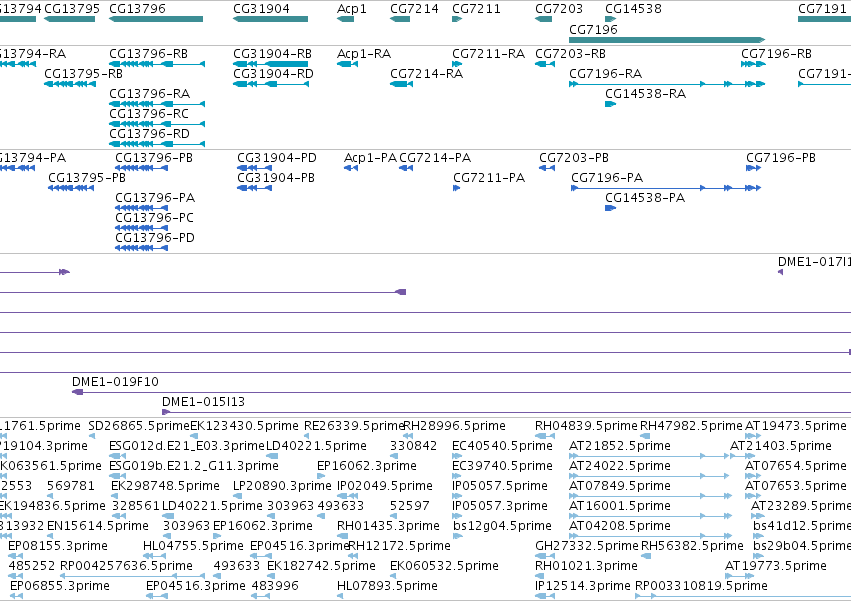Click transcript CG13796-RA
This screenshot has width=851, height=601.
[157, 104]
